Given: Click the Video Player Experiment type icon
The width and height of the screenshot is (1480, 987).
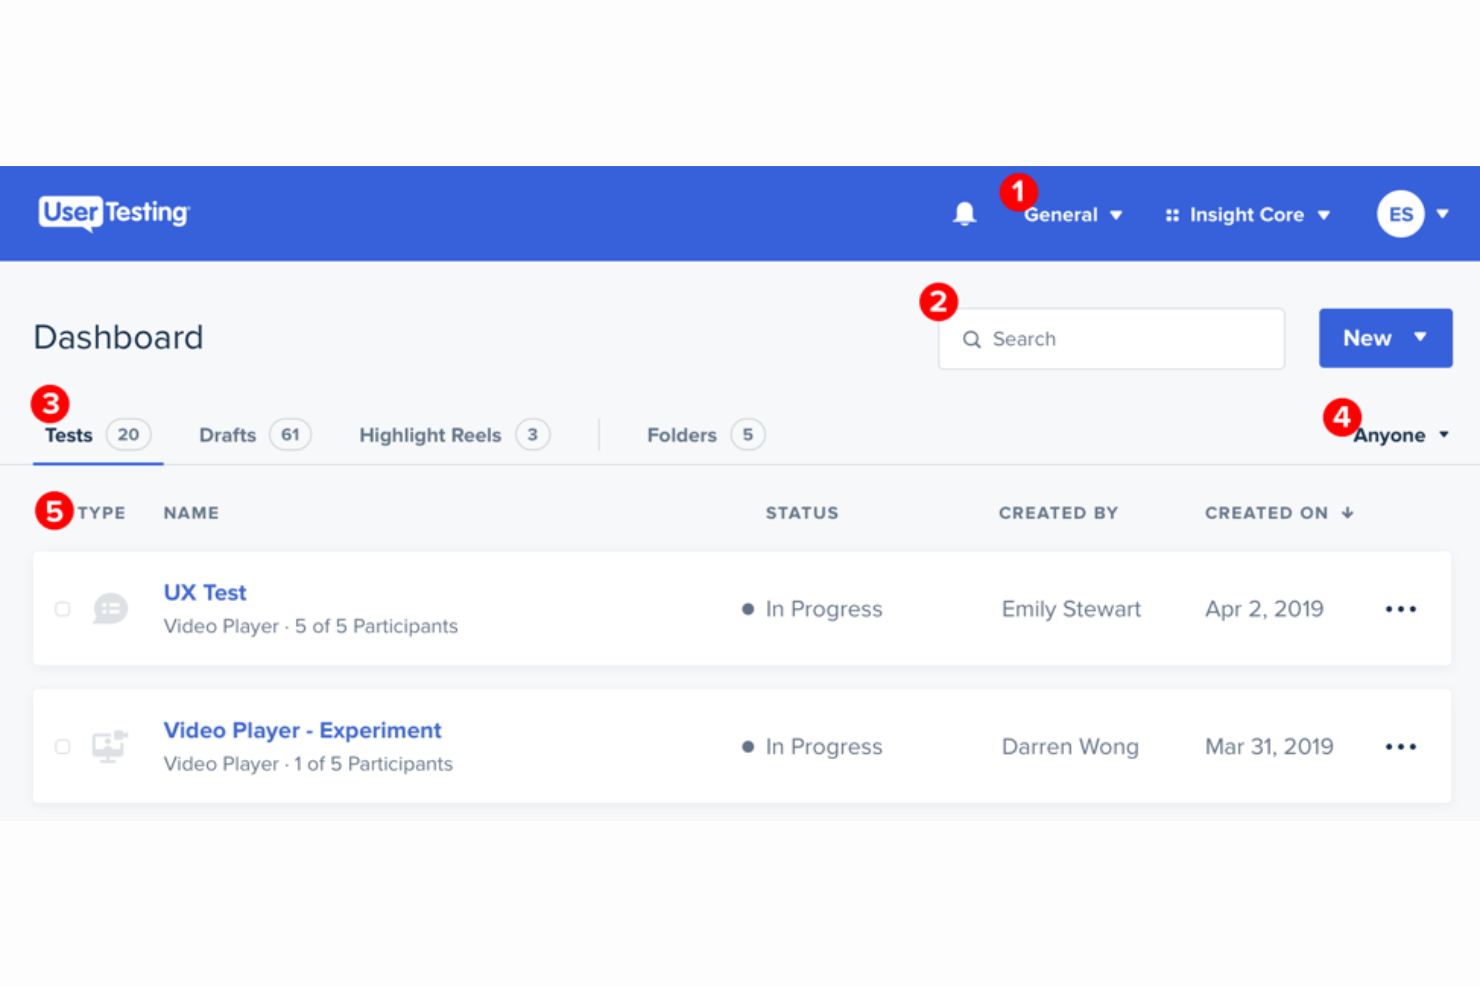Looking at the screenshot, I should 110,746.
